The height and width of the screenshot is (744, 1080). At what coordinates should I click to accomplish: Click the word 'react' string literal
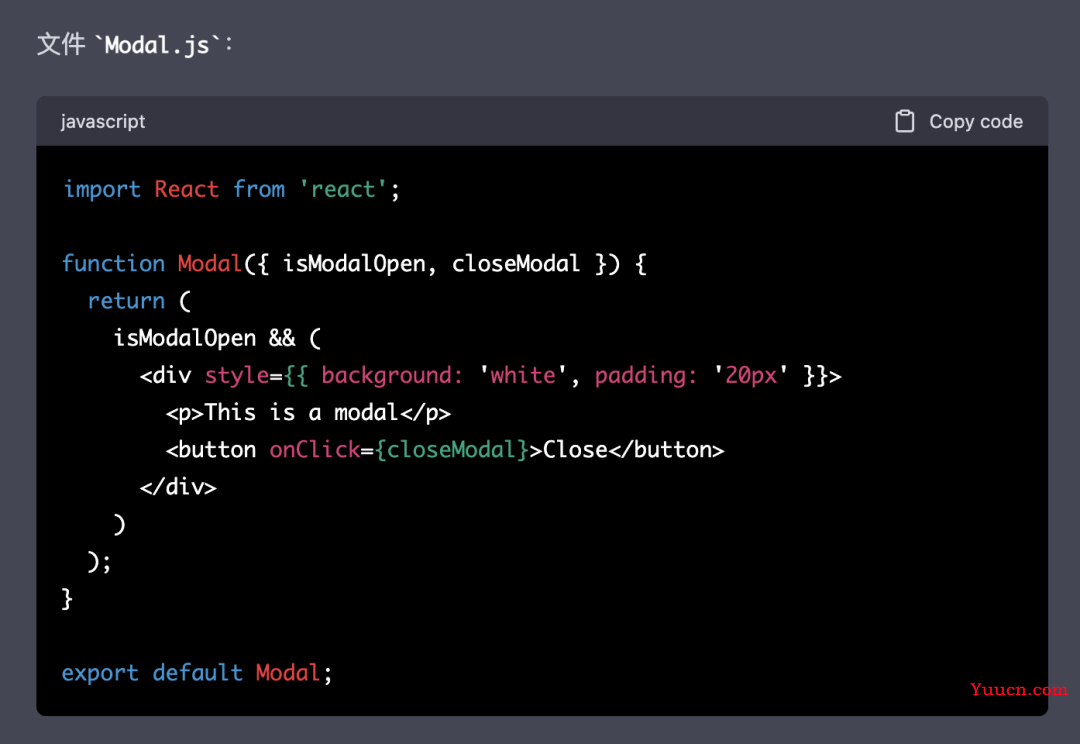pos(343,189)
